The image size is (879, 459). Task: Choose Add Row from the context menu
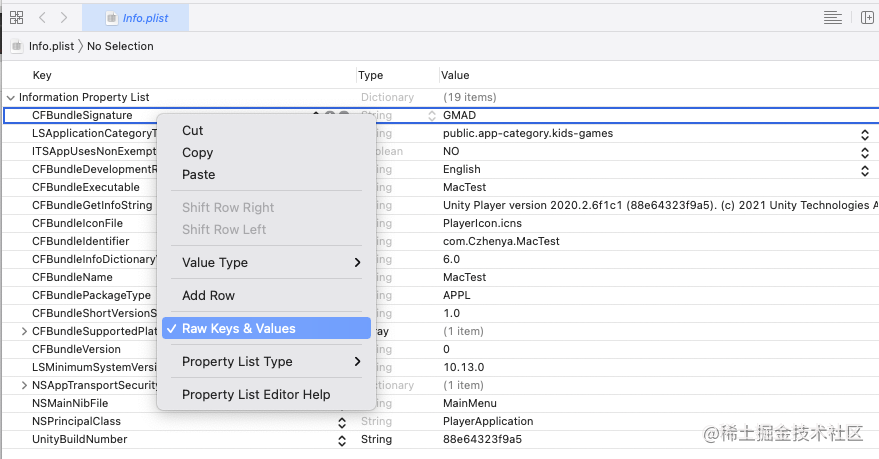[x=208, y=296]
